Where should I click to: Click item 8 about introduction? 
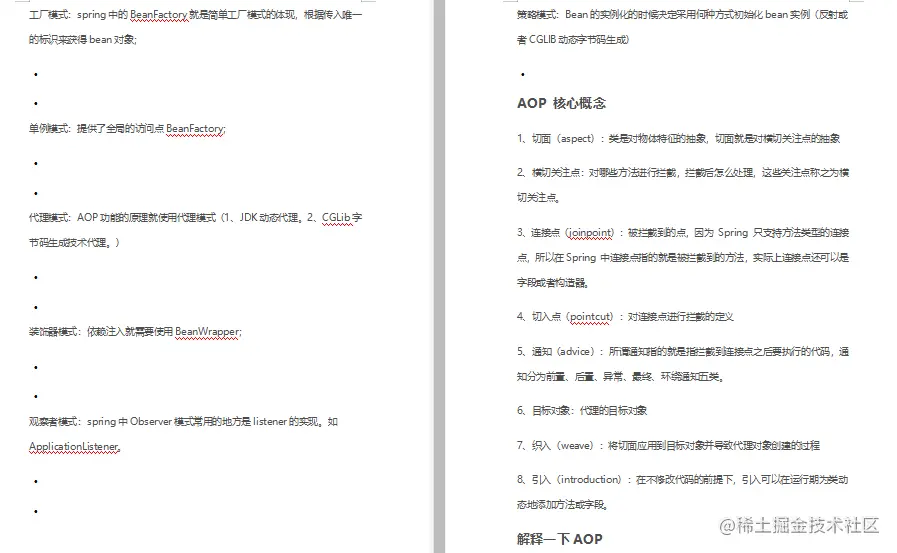(682, 480)
